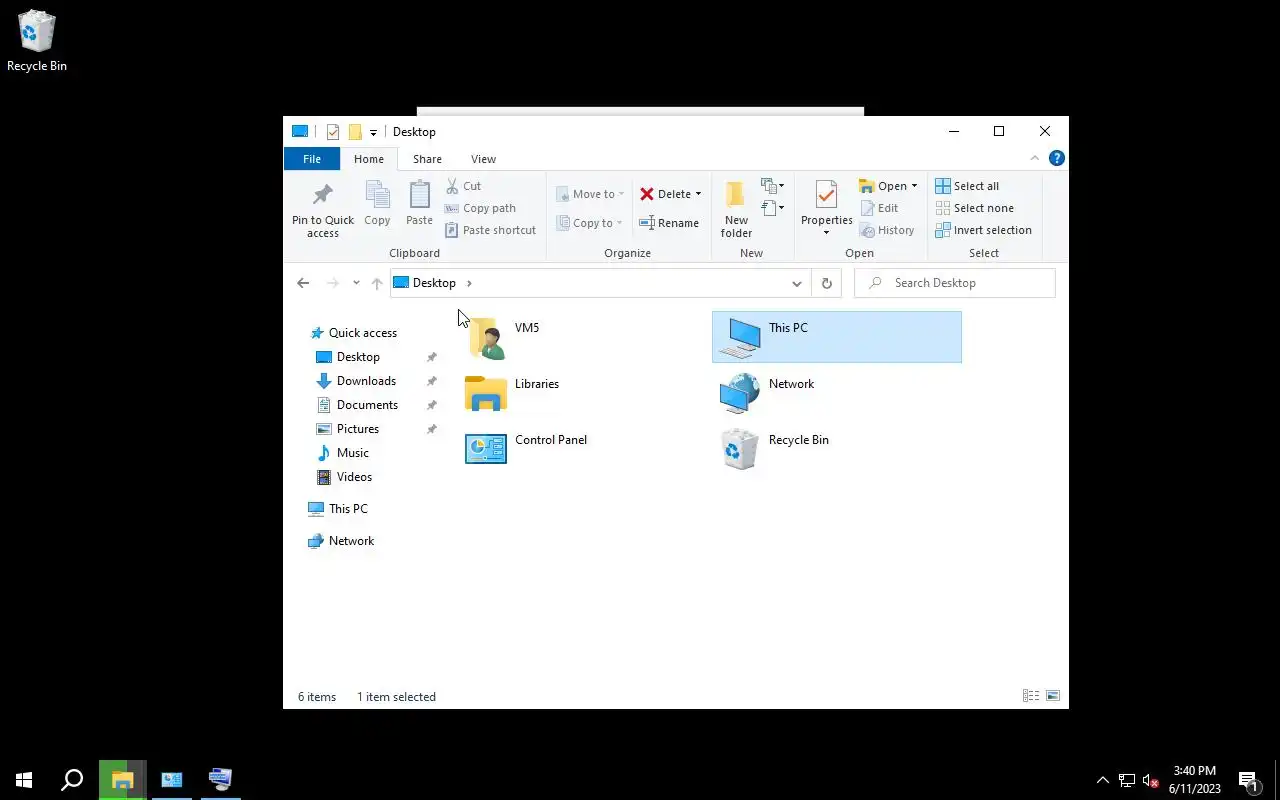This screenshot has height=800, width=1280.
Task: Open Videos in navigation pane
Action: pyautogui.click(x=354, y=477)
